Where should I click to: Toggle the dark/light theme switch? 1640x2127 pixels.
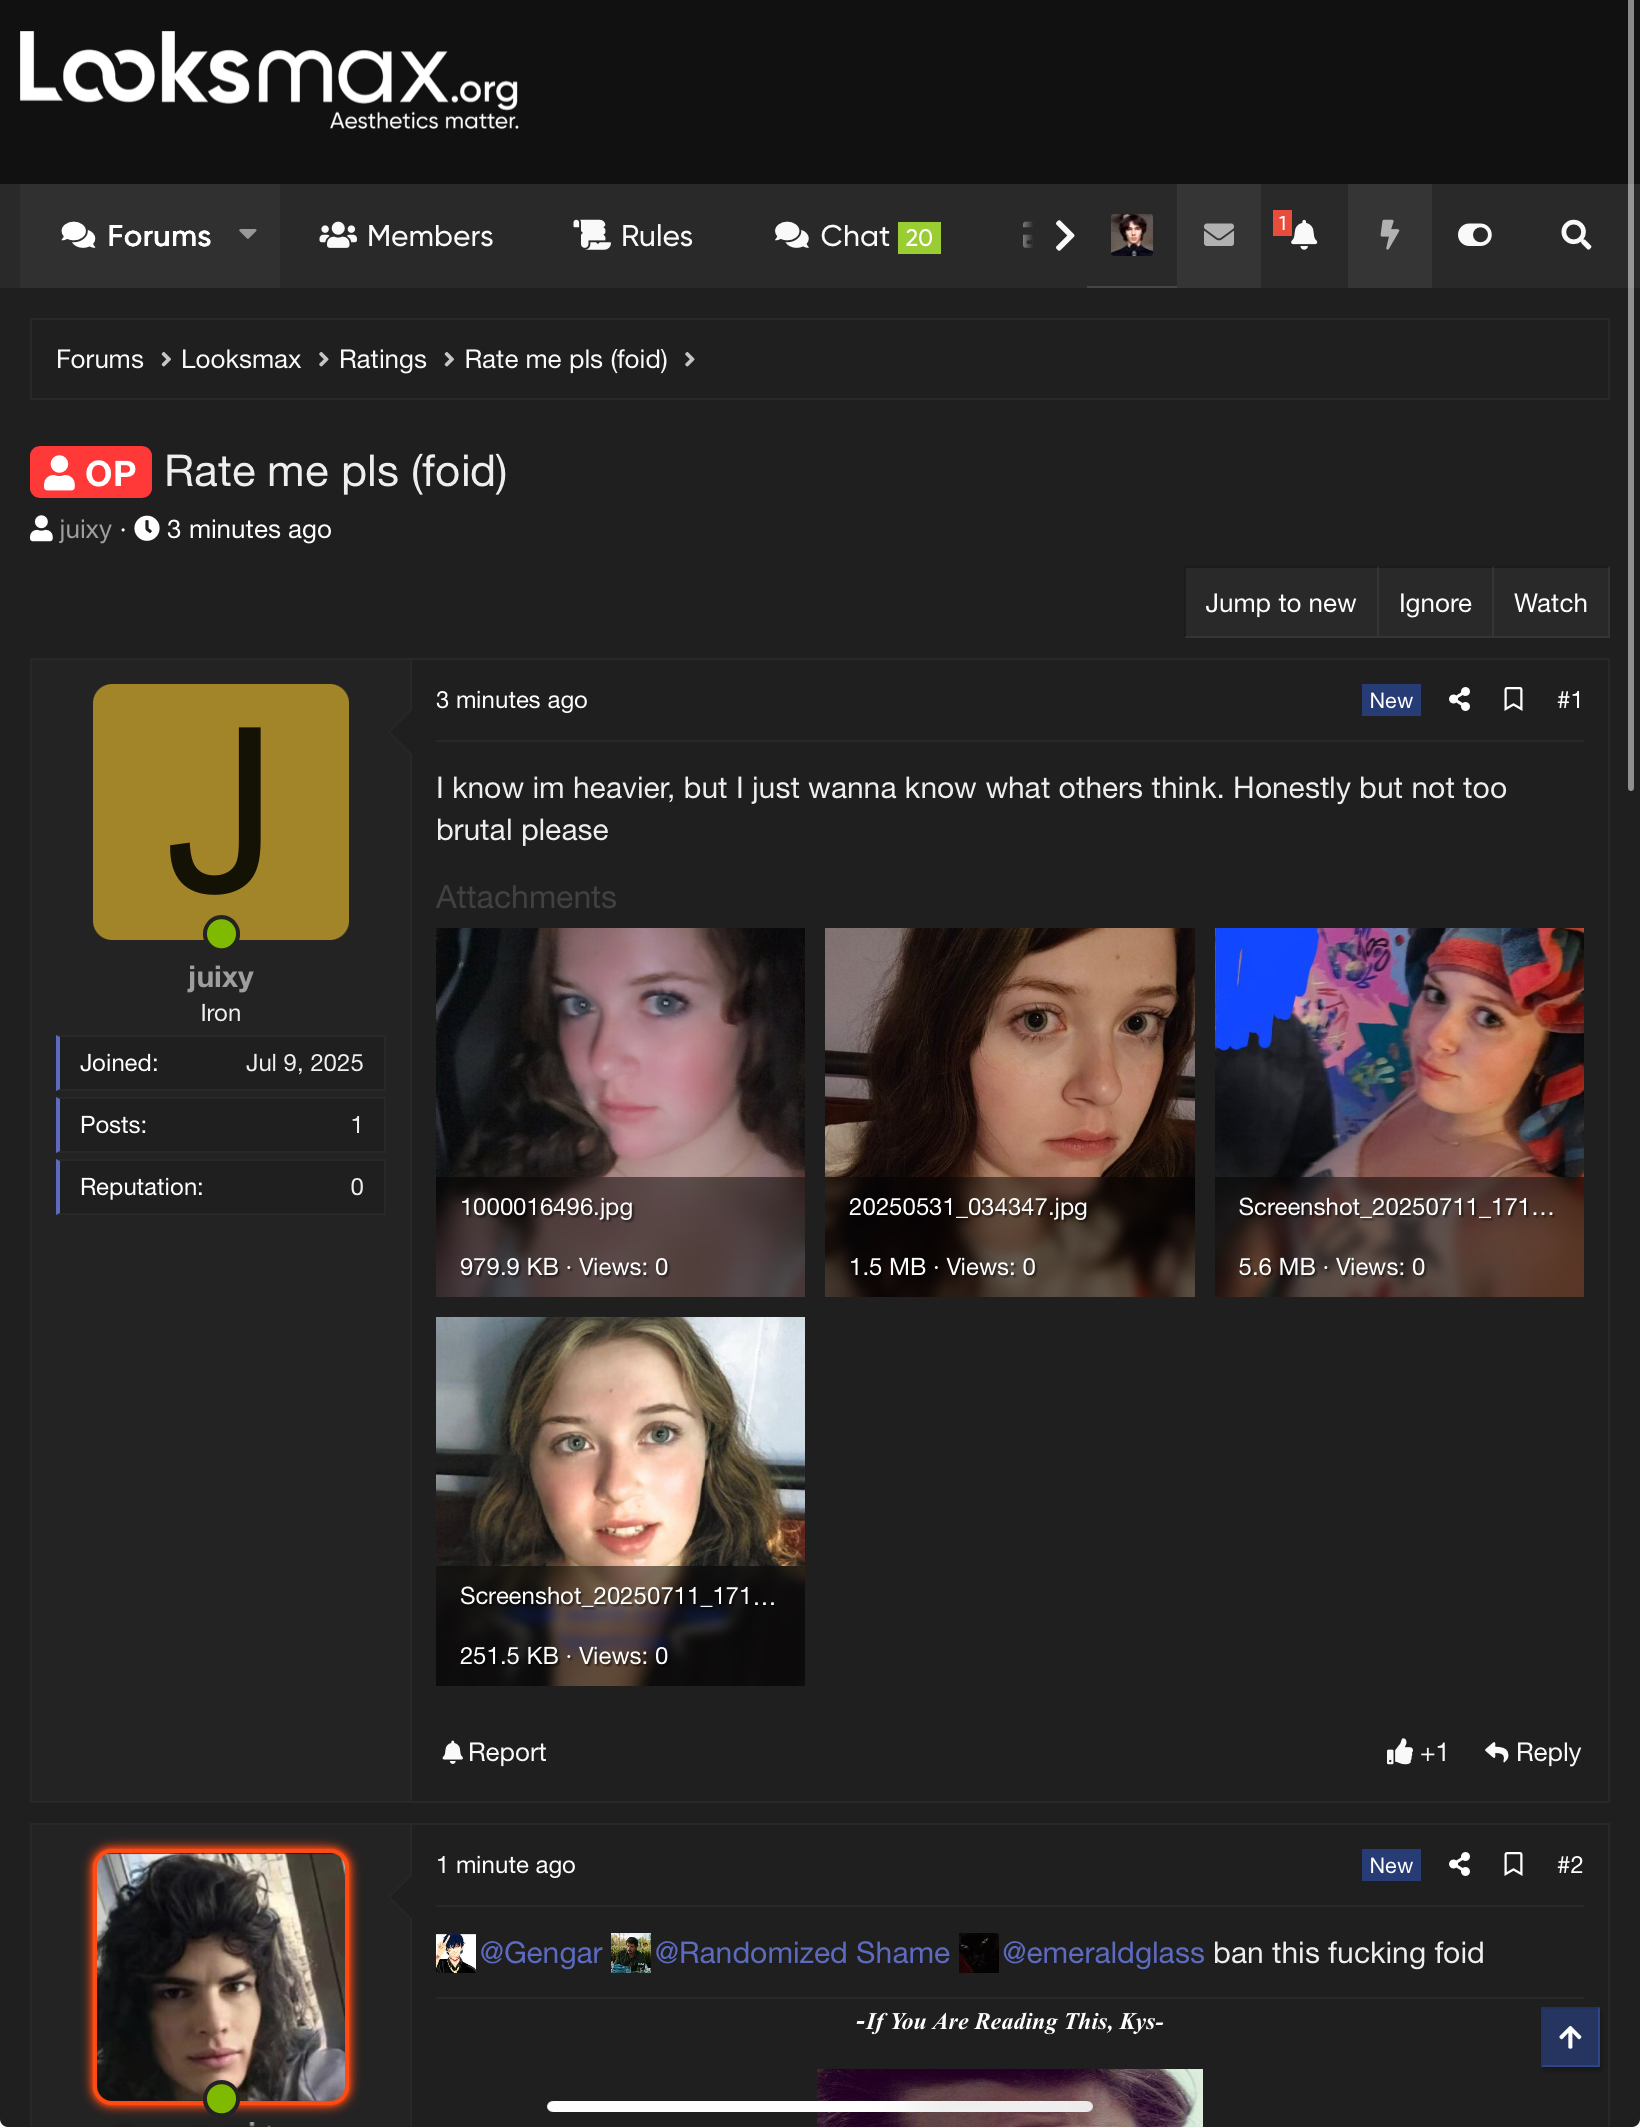[x=1474, y=236]
